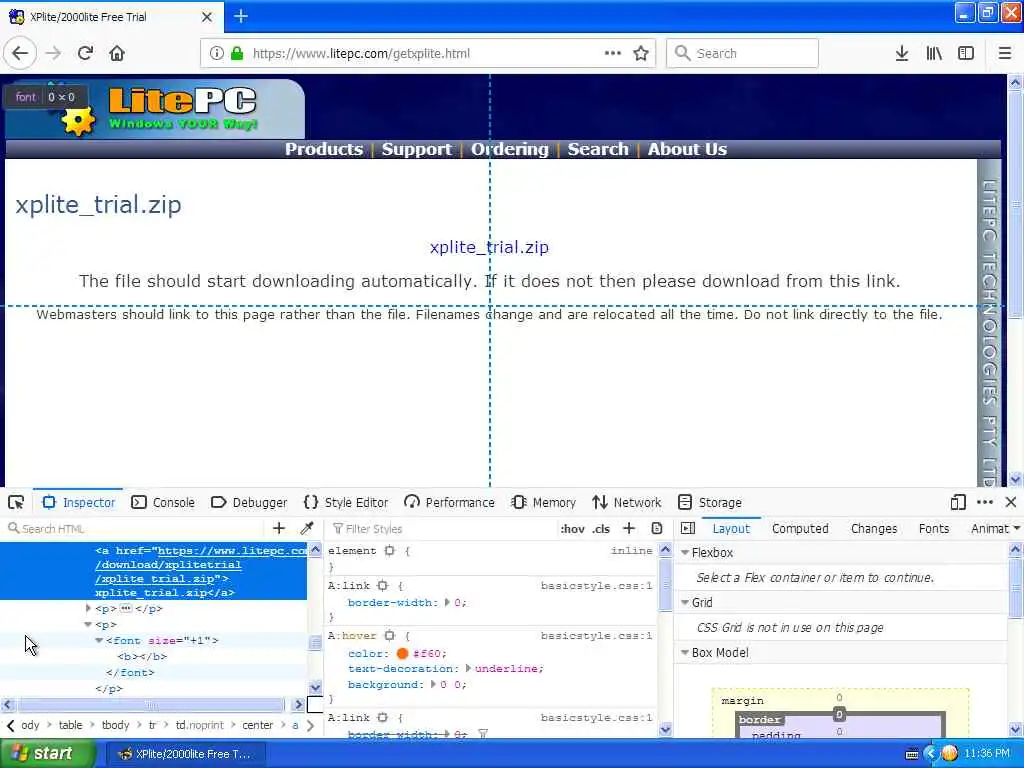Toggle print media simulation icon
The width and height of the screenshot is (1024, 768).
pos(657,528)
